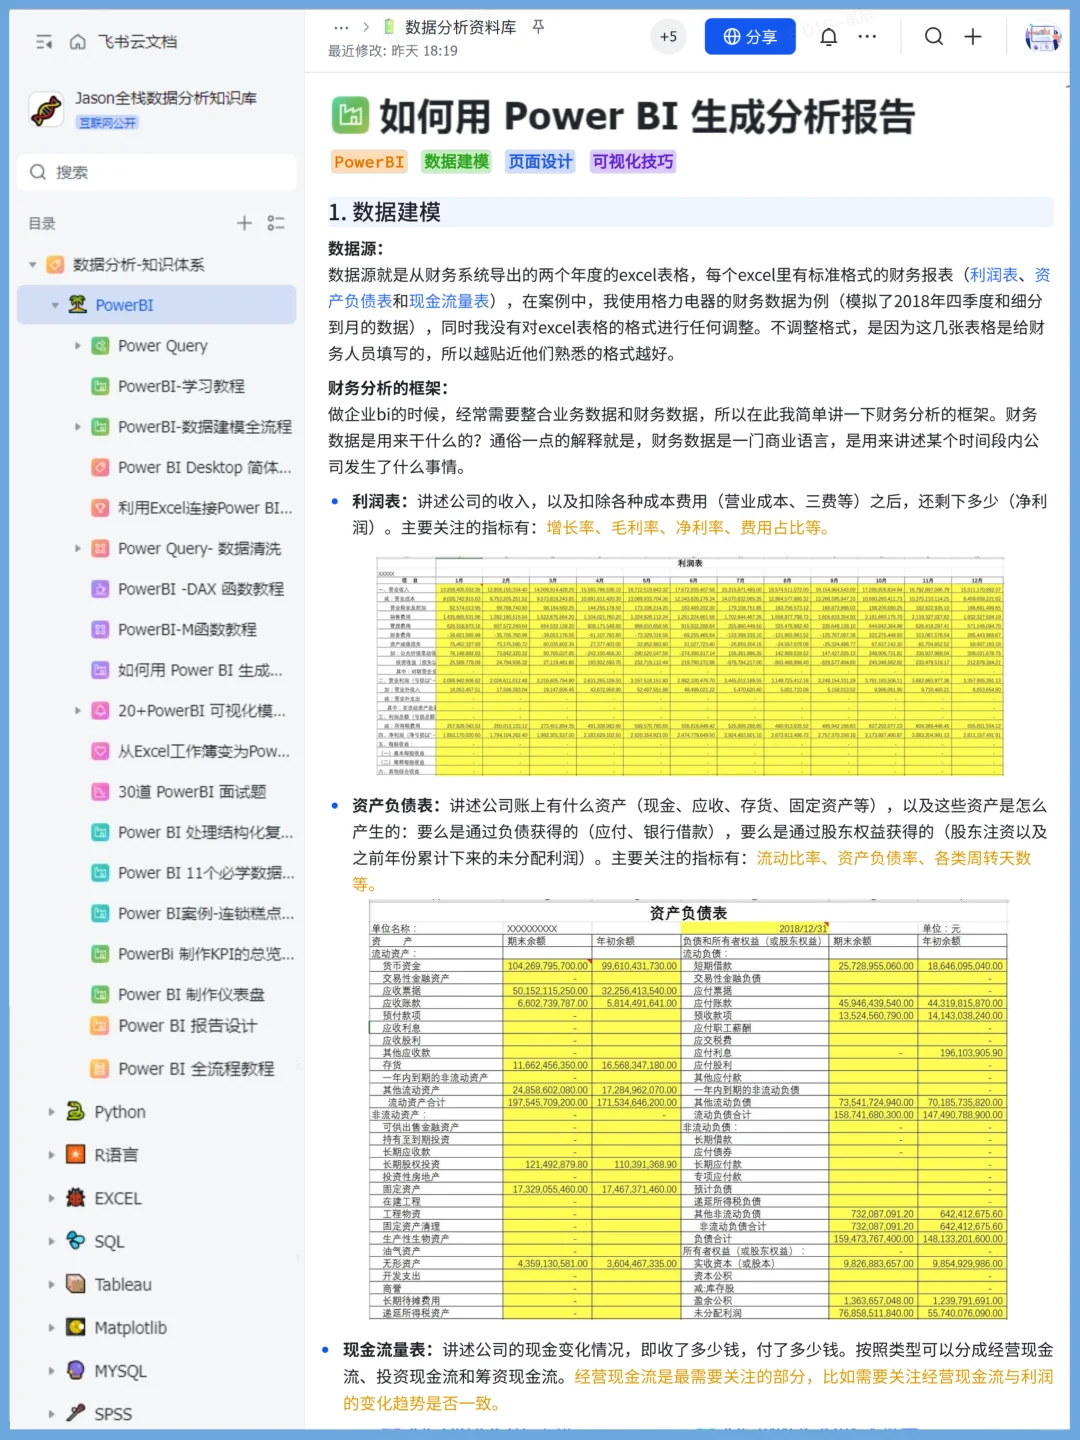The height and width of the screenshot is (1440, 1080).
Task: Collapse the 数据分析-知识体系 tree node
Action: tap(33, 265)
